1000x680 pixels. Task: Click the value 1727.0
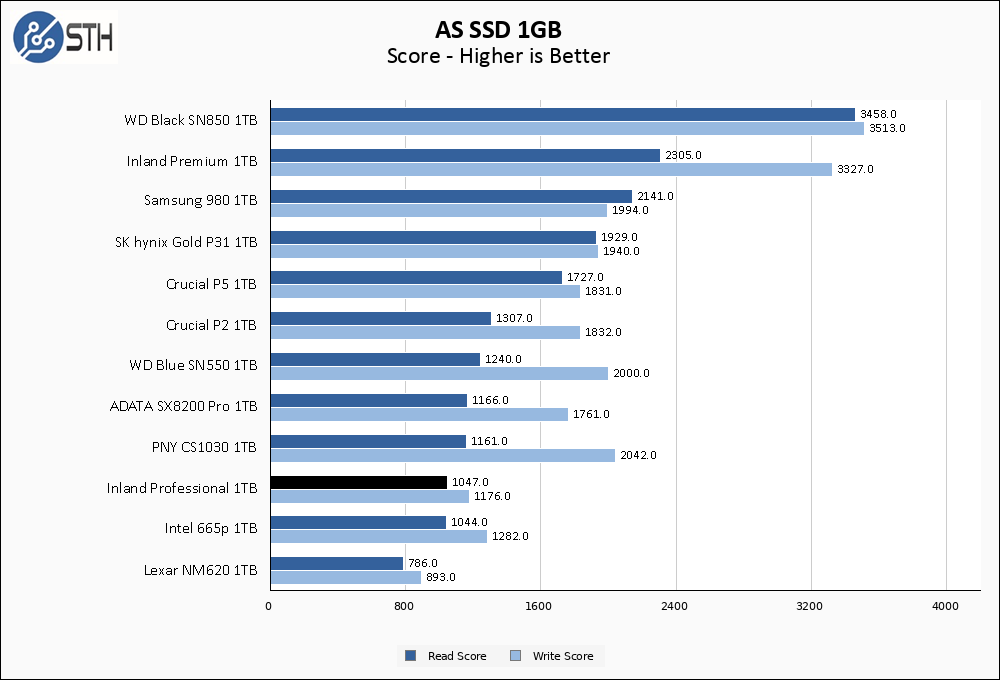585,277
